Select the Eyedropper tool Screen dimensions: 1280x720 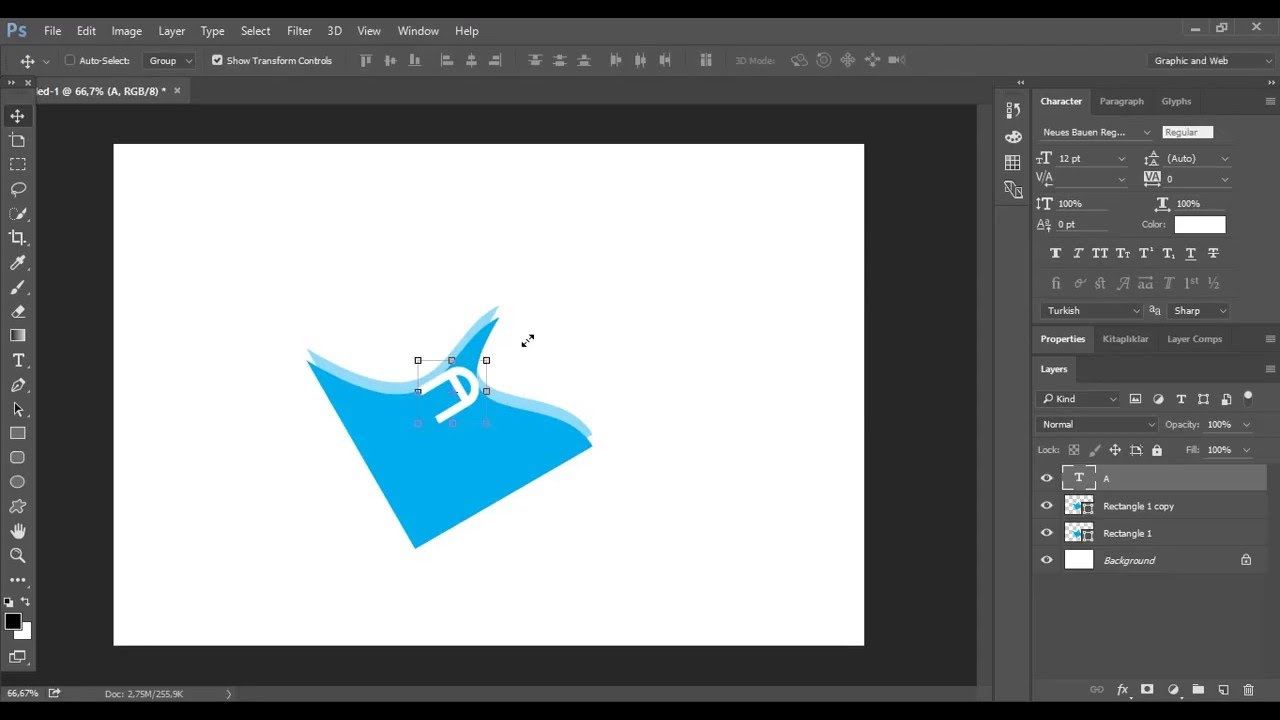pos(18,263)
